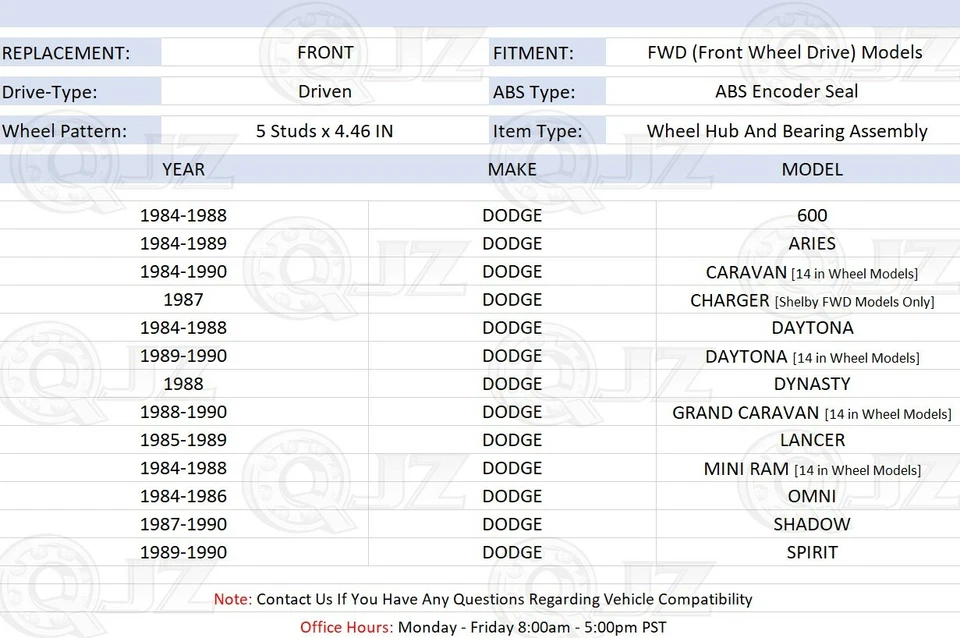Click 'Contact Us If You Have Any Questions' text
This screenshot has height=638, width=960.
click(x=391, y=599)
